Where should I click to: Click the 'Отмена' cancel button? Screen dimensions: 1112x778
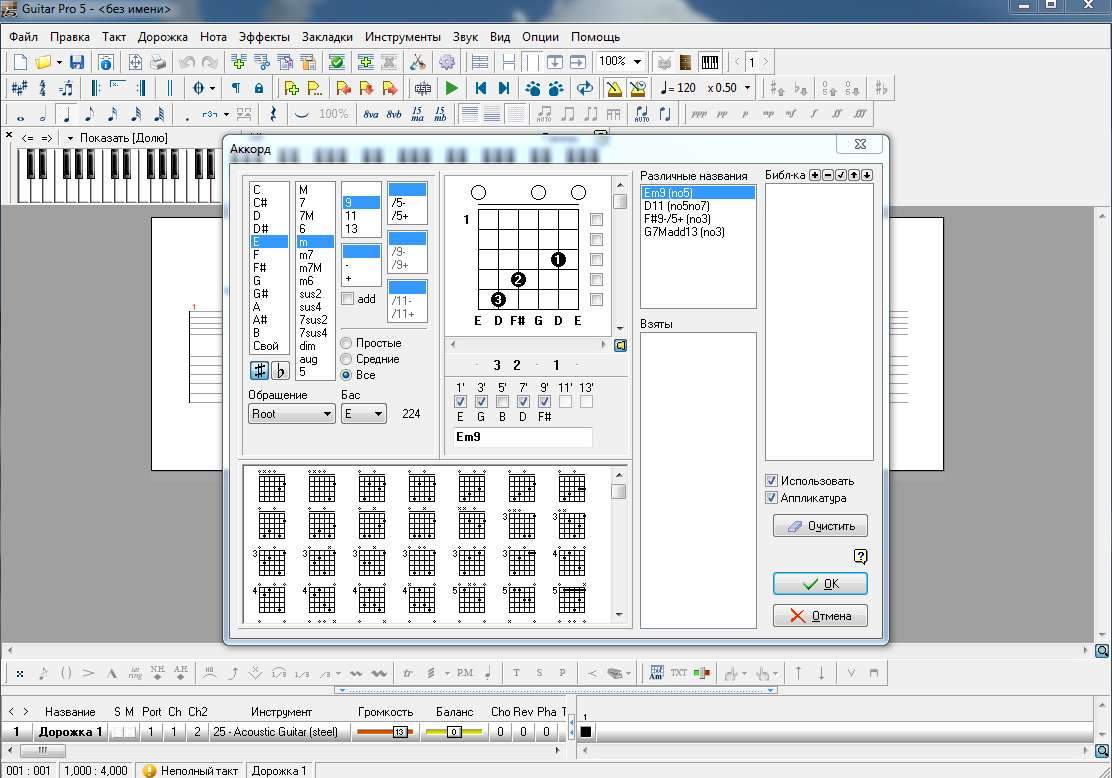pos(820,616)
